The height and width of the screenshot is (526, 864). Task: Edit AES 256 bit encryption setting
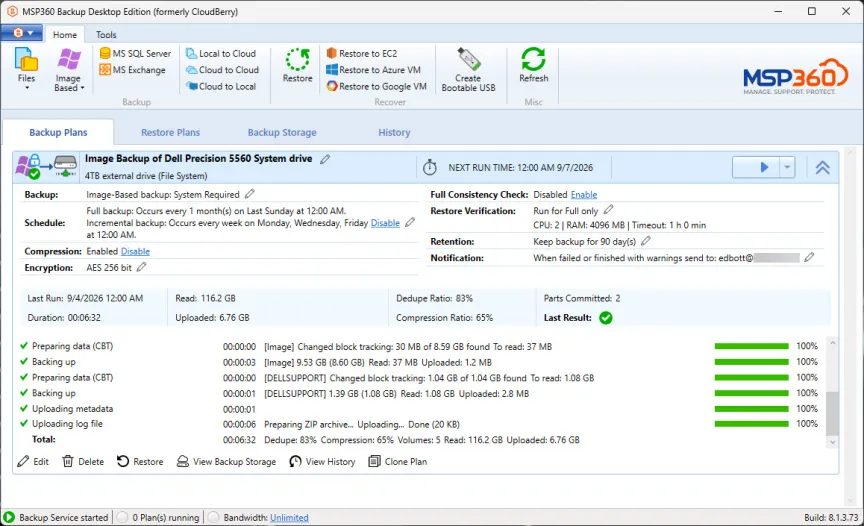(x=142, y=267)
